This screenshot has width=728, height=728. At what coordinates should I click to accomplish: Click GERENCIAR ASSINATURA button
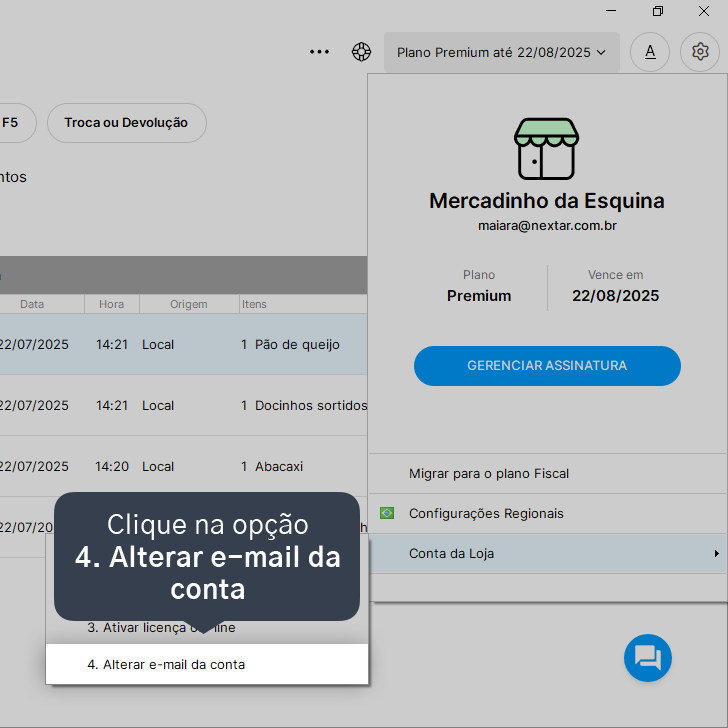pos(547,366)
